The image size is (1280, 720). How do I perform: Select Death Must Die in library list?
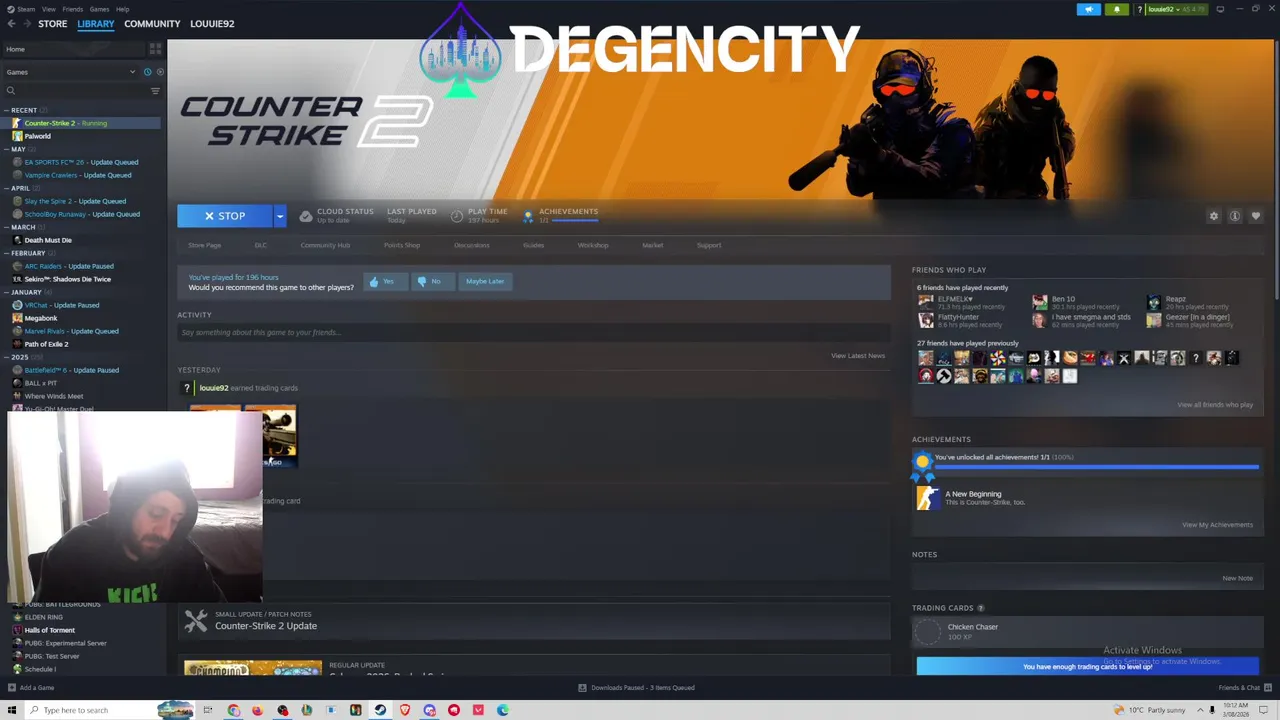pos(48,240)
